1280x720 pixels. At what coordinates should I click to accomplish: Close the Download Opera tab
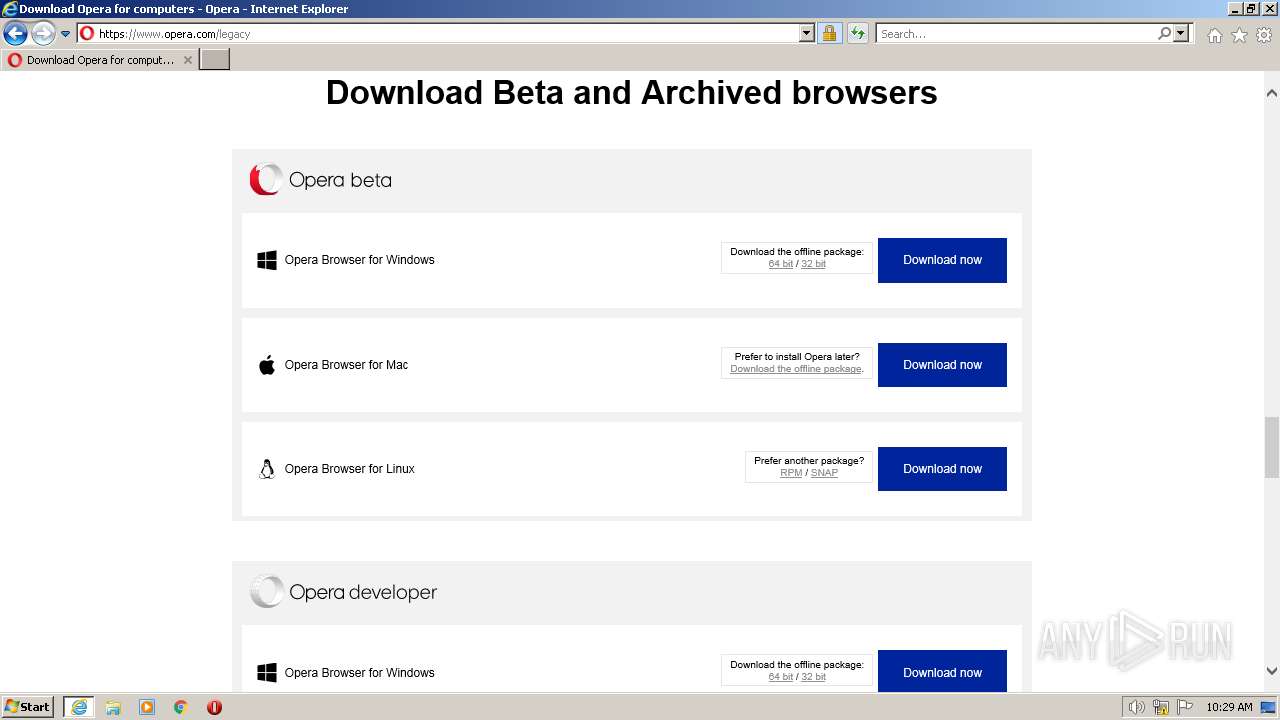coord(187,60)
